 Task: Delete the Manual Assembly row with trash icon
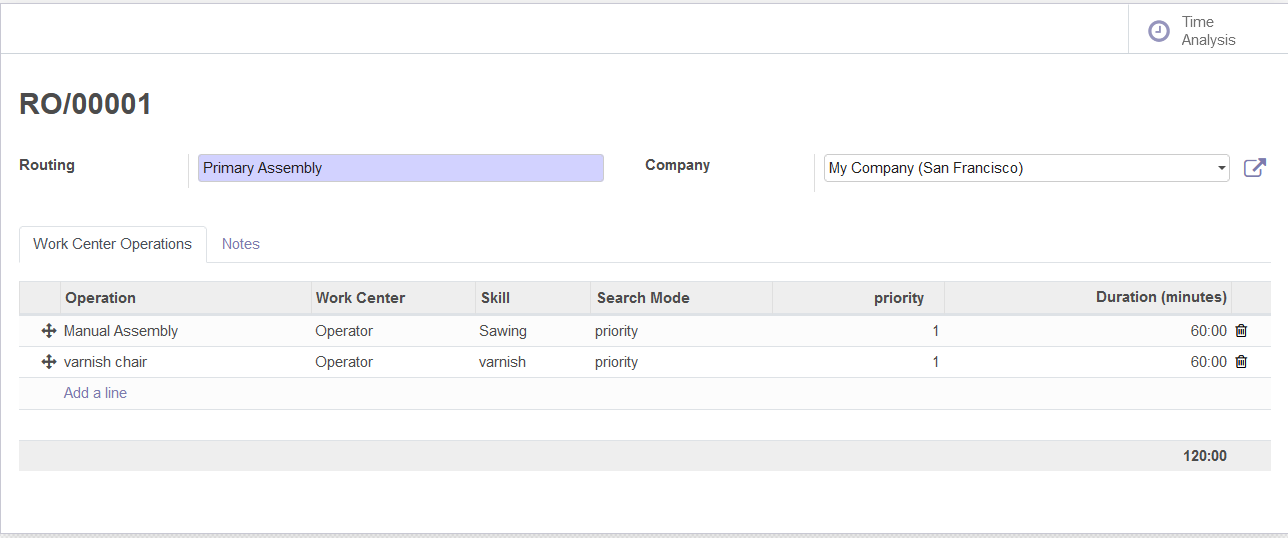tap(1241, 331)
